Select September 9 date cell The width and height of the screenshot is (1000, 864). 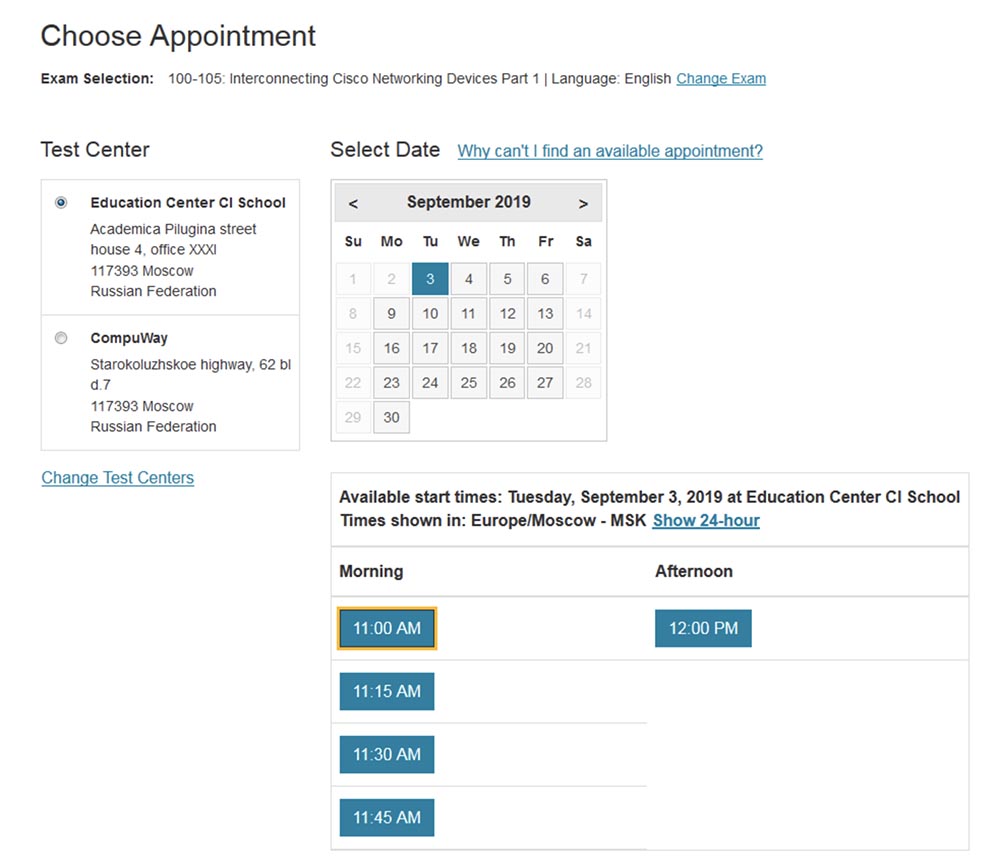tap(392, 314)
